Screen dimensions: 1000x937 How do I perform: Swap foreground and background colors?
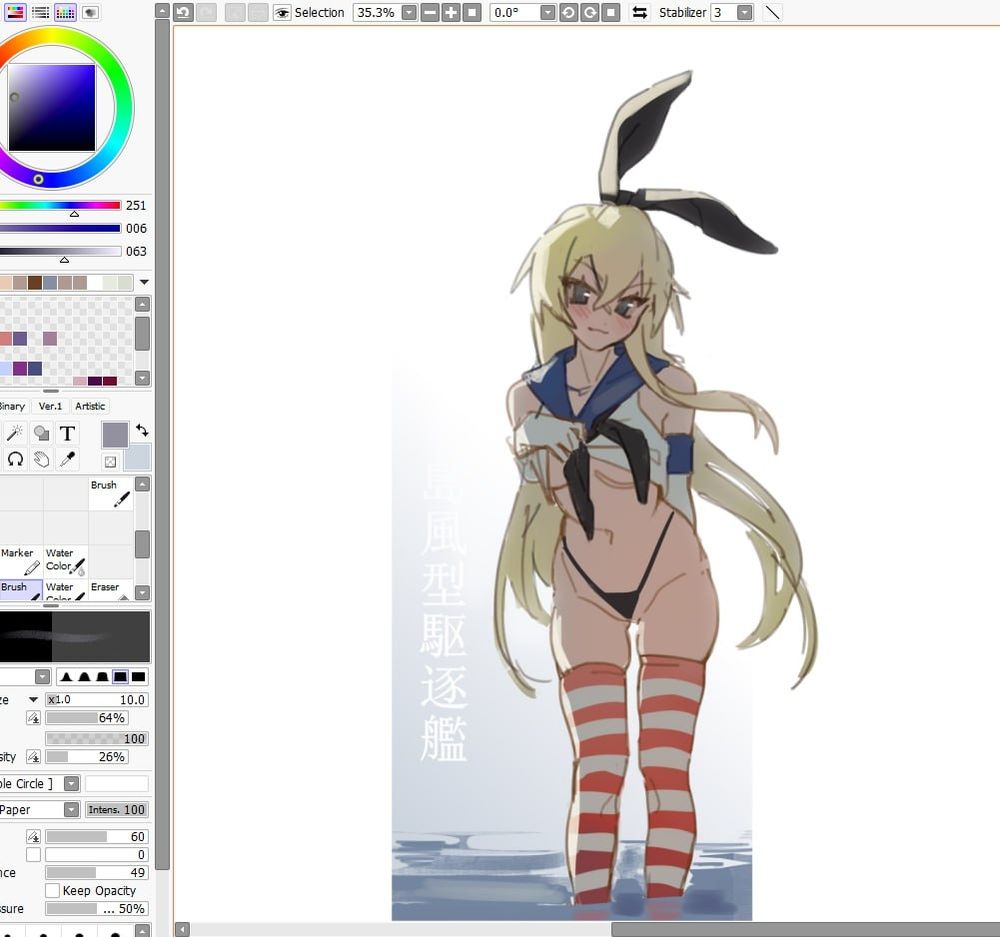(x=142, y=431)
